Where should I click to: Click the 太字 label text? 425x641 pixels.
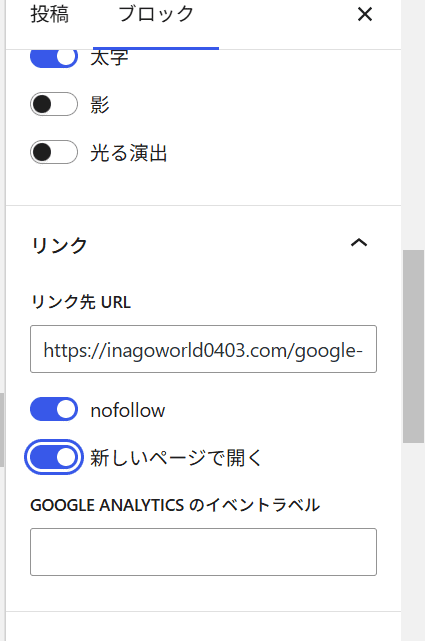(x=109, y=58)
